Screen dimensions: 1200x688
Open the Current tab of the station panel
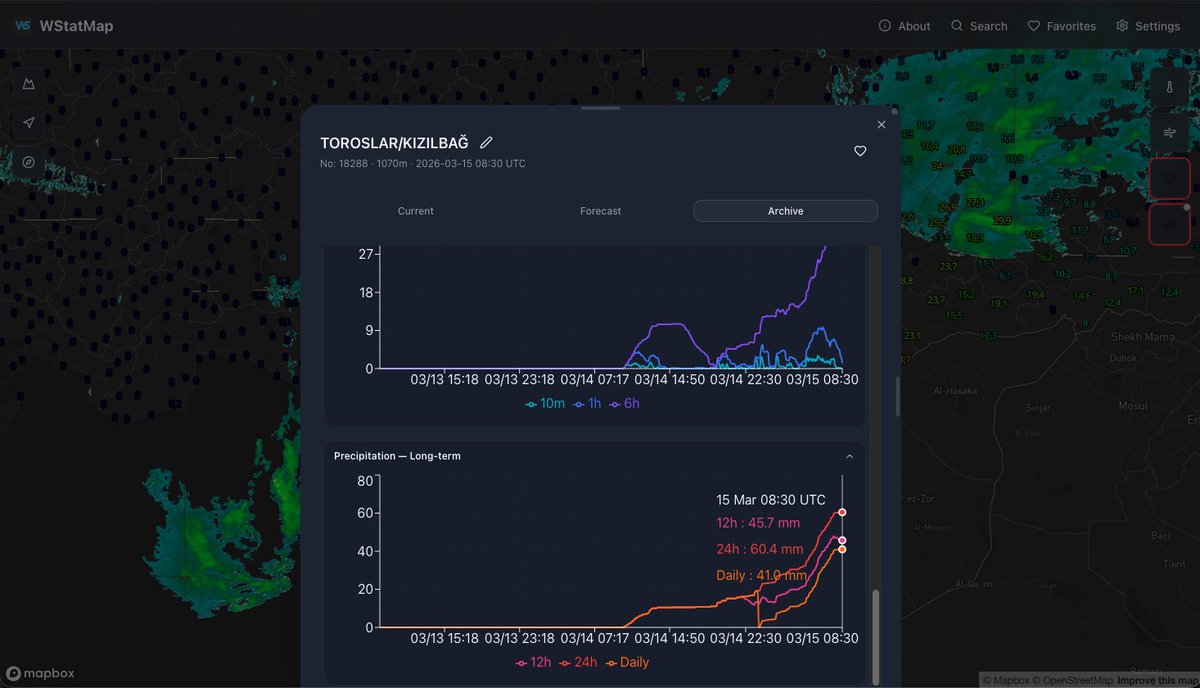(415, 211)
